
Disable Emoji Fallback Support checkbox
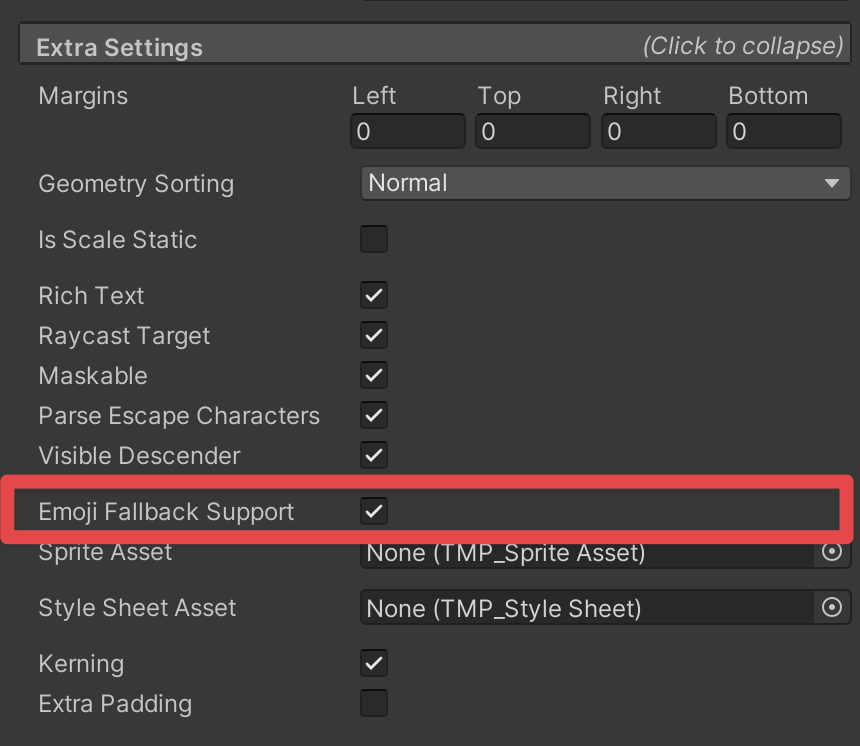[x=374, y=511]
